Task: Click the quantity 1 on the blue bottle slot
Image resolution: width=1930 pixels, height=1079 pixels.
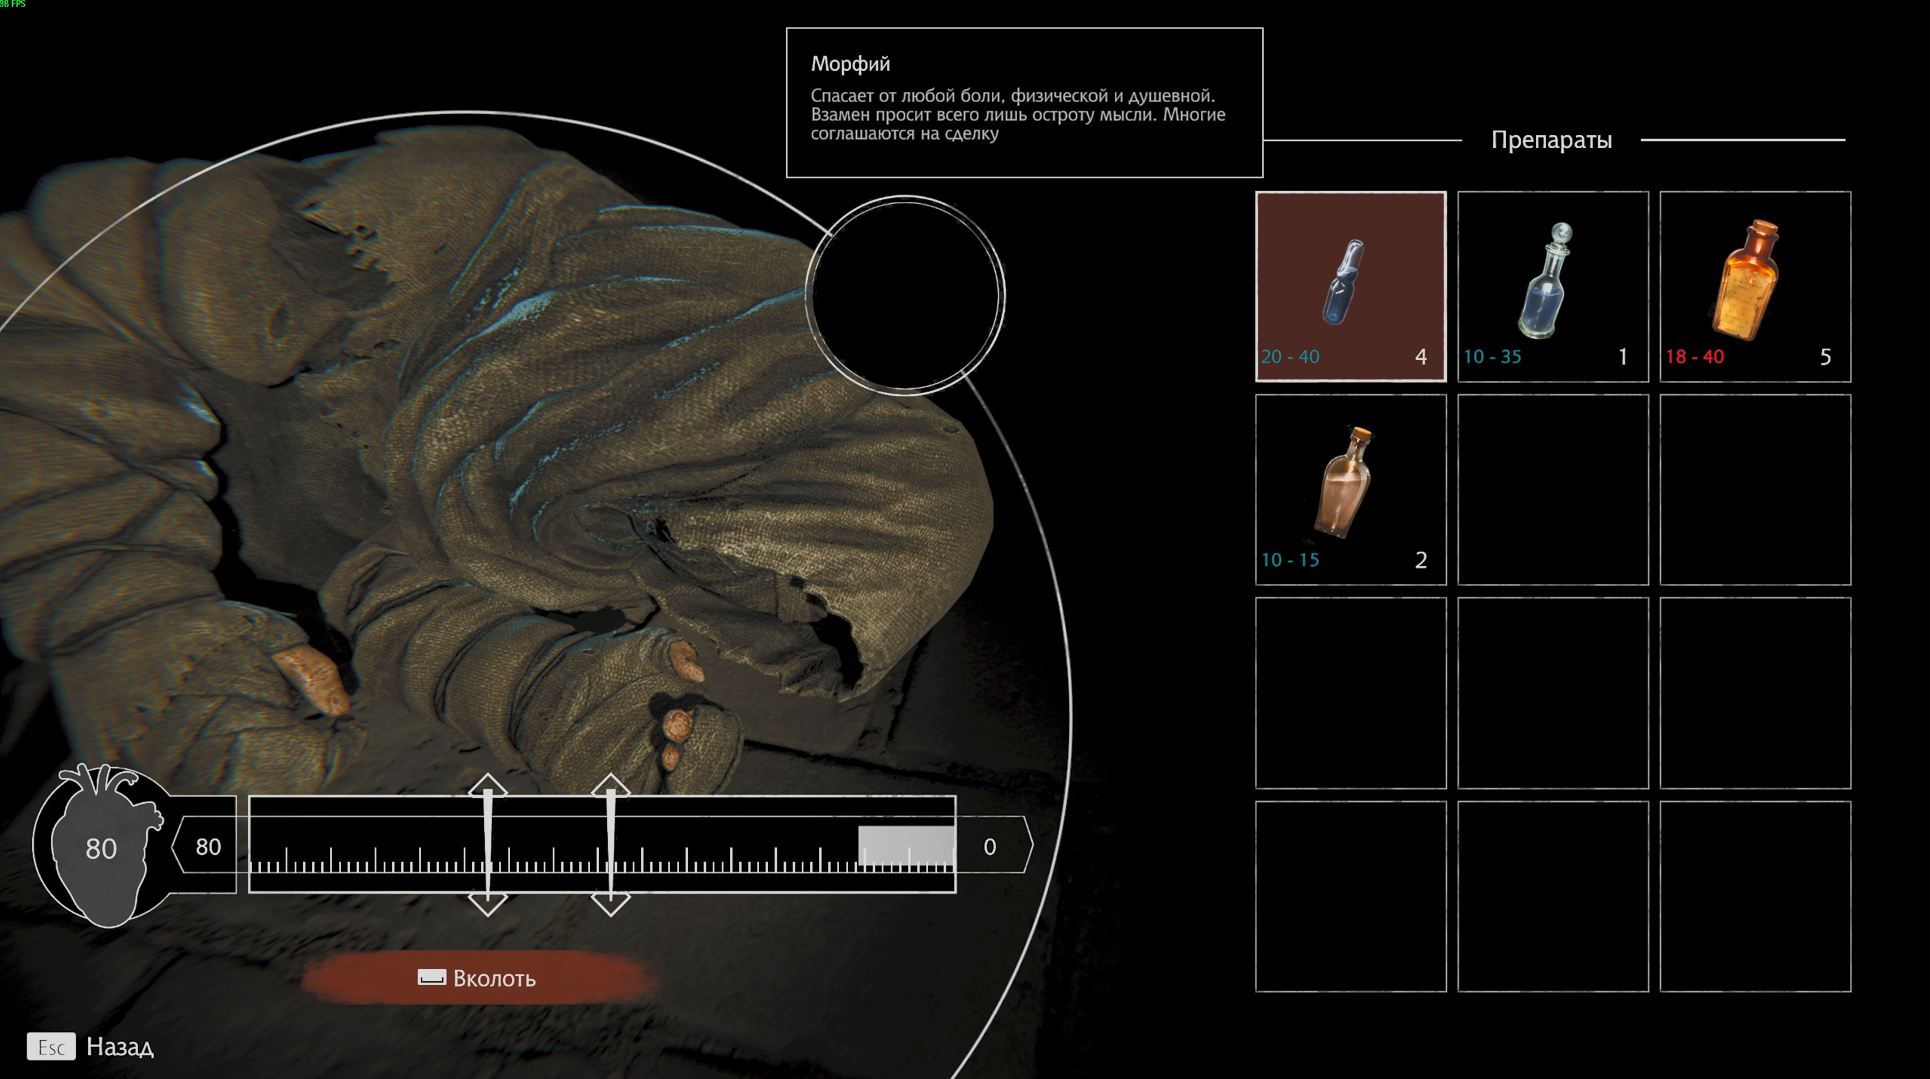Action: [x=1623, y=357]
